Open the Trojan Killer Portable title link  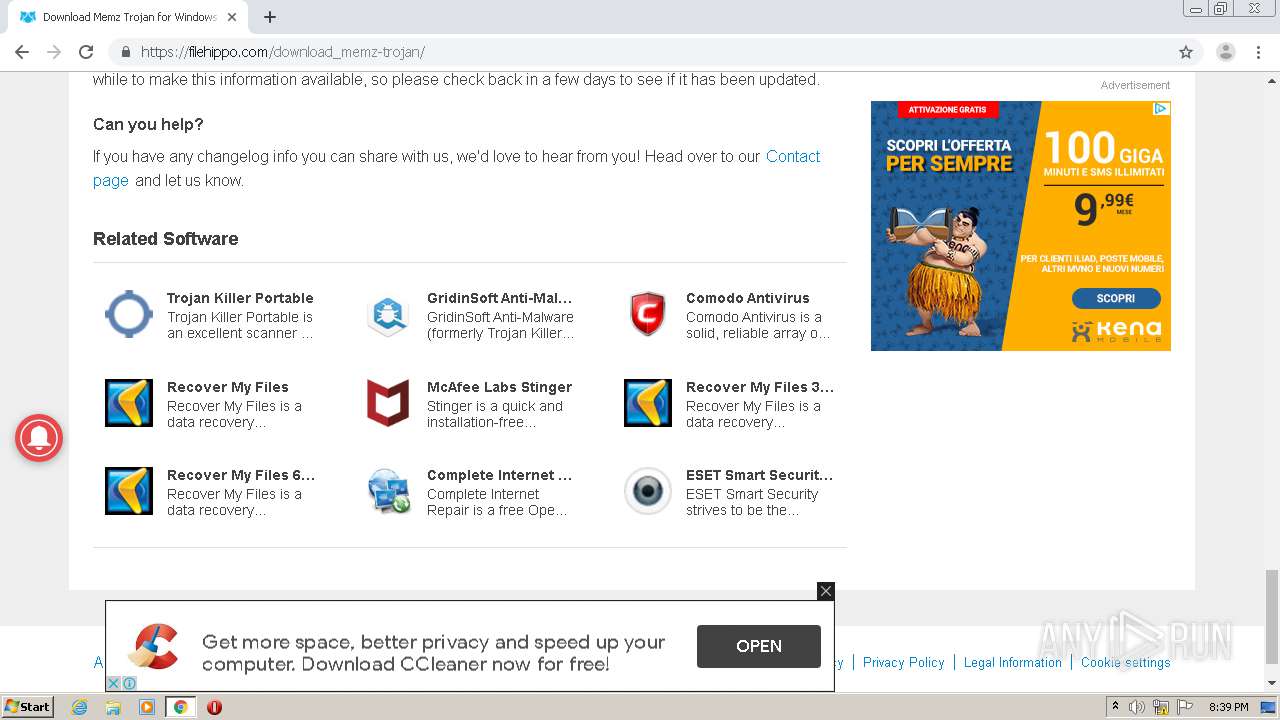click(x=240, y=298)
